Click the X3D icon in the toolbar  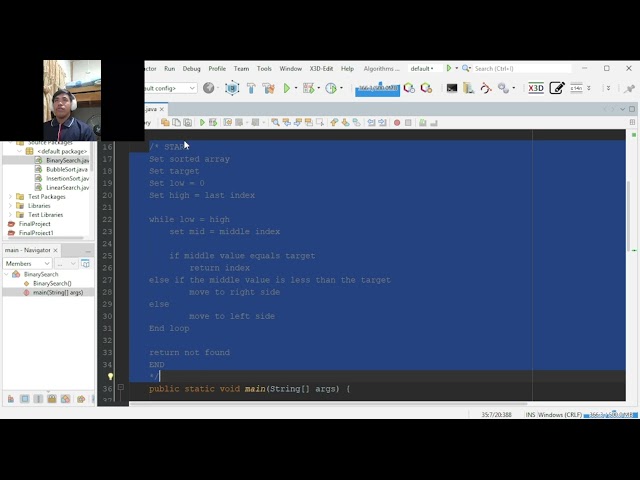[x=536, y=88]
